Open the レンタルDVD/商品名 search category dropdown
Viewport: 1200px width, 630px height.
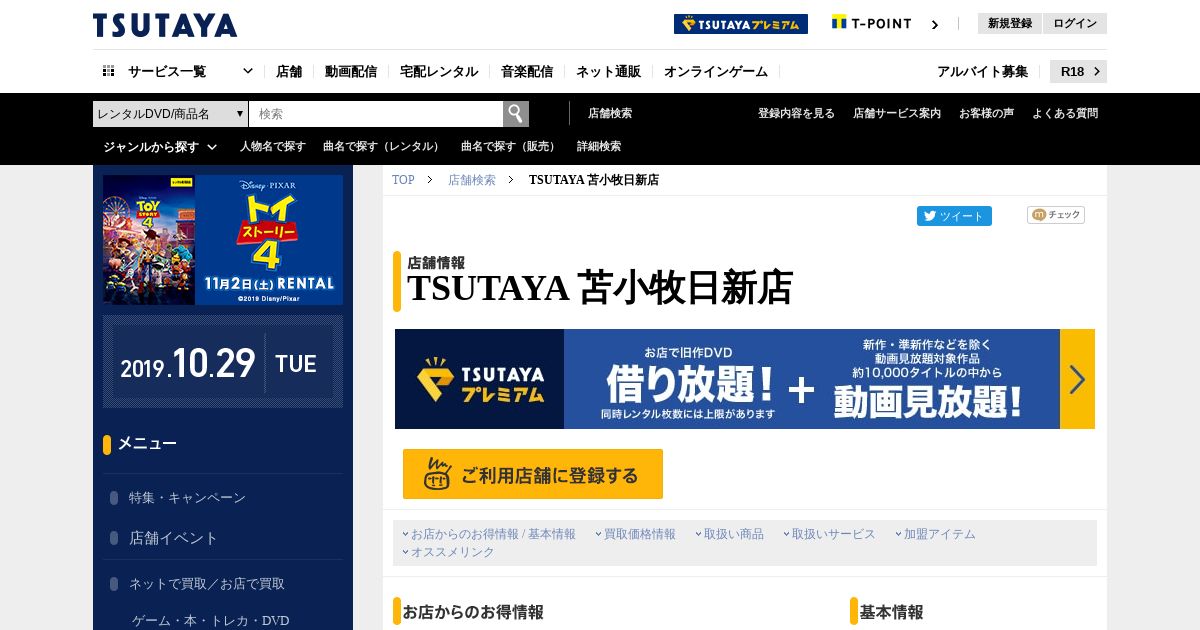pos(170,114)
